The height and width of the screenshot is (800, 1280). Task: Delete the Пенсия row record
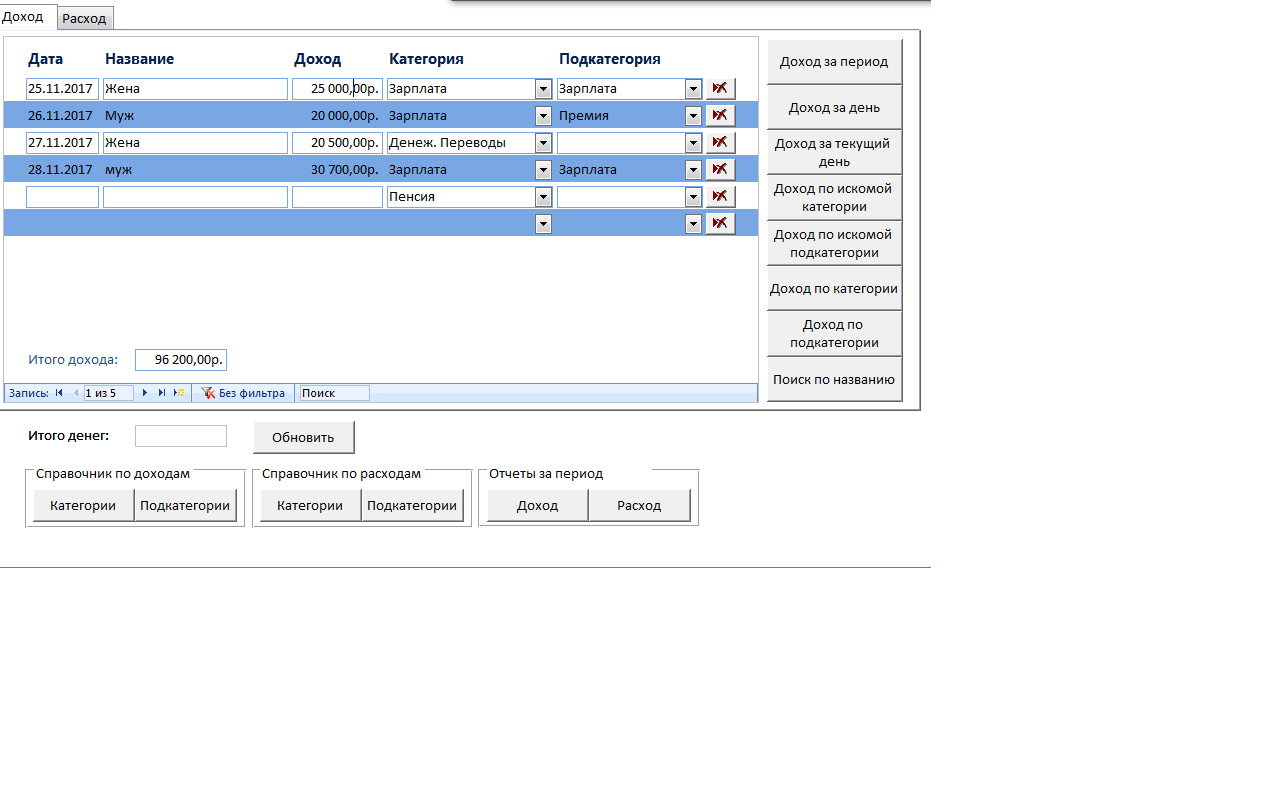pos(720,196)
